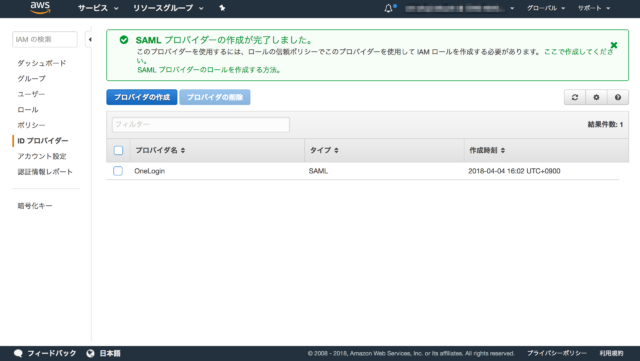Go to ダッシュボード in sidebar
This screenshot has height=361, width=640.
42,63
